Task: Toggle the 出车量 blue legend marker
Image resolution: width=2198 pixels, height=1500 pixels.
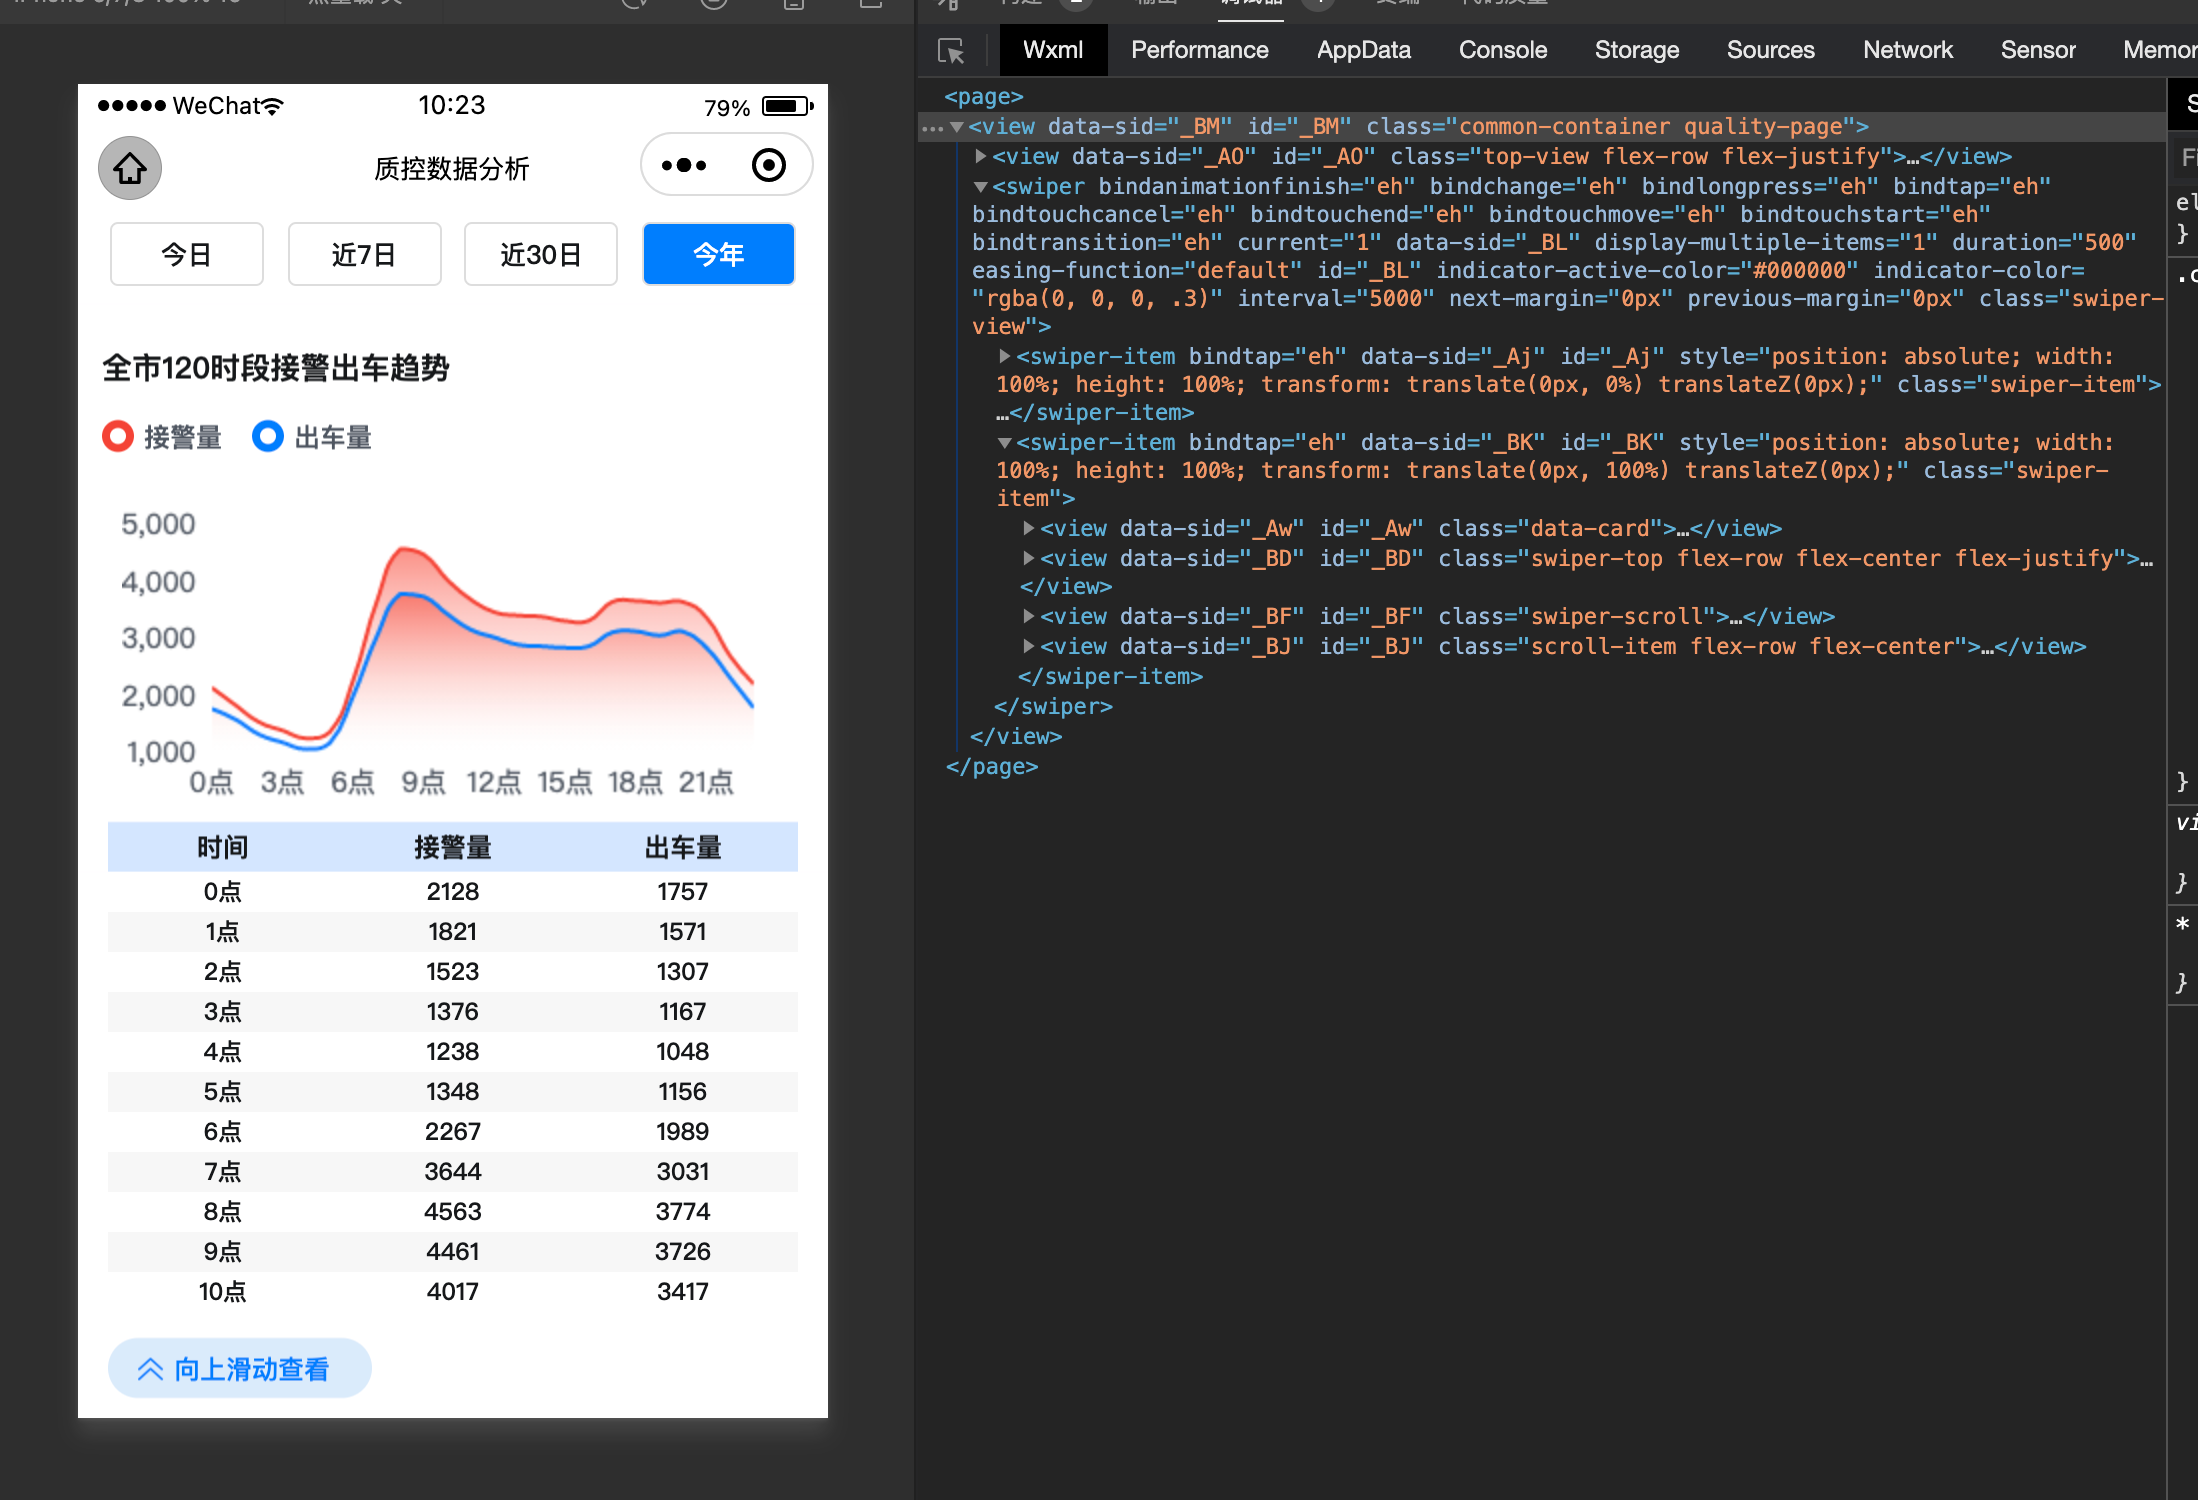Action: coord(268,437)
